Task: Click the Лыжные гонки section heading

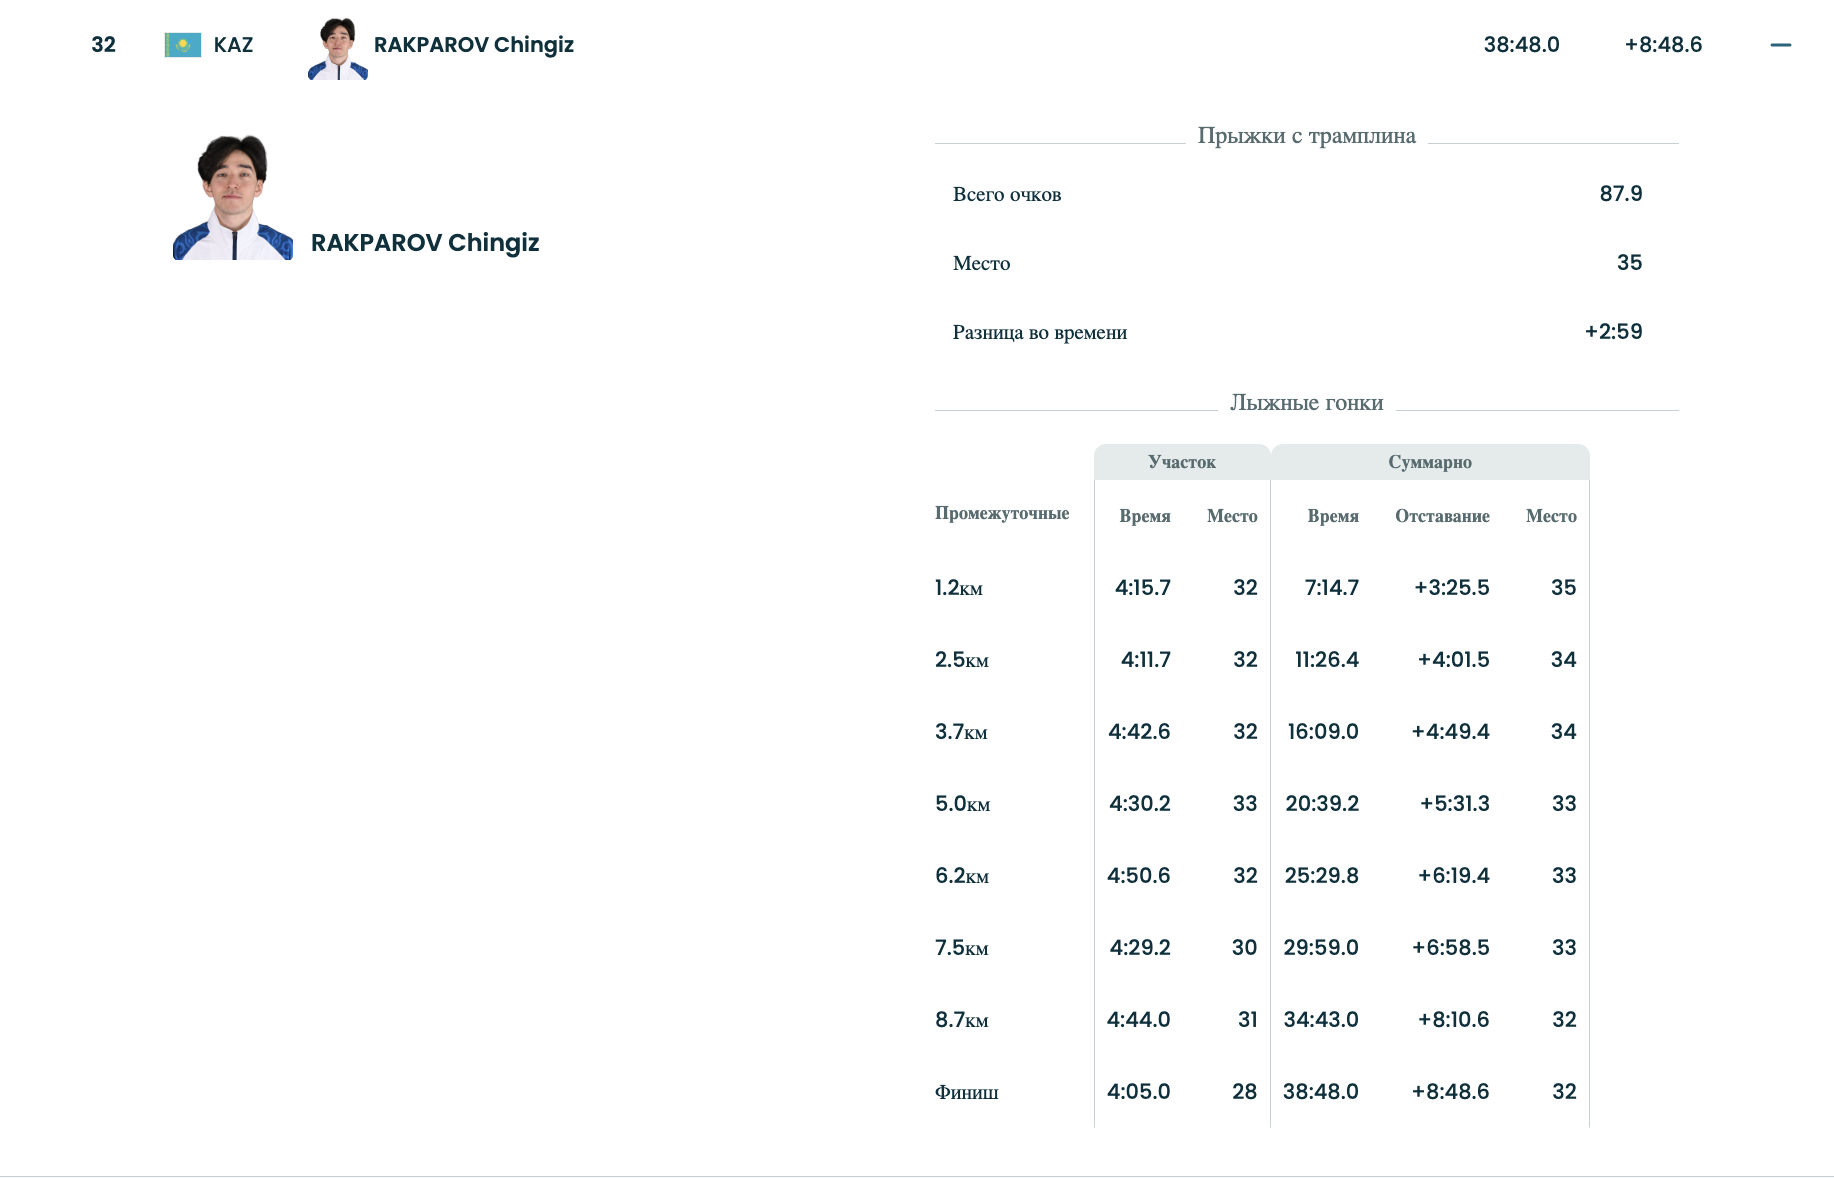Action: (x=1306, y=403)
